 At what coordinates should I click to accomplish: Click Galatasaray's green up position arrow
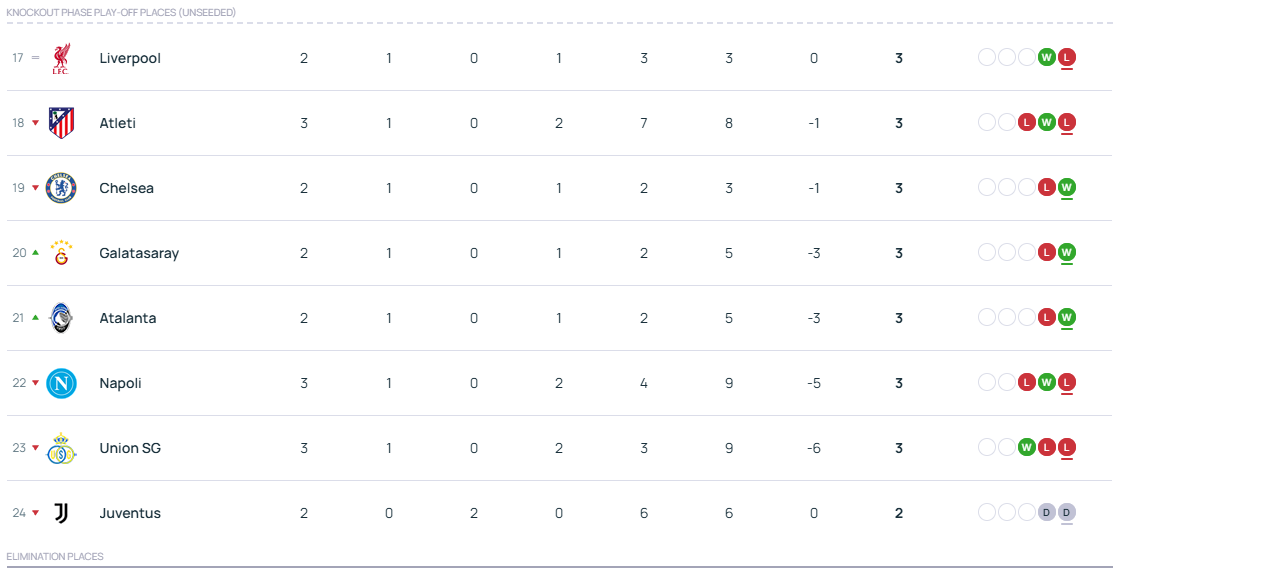(35, 253)
